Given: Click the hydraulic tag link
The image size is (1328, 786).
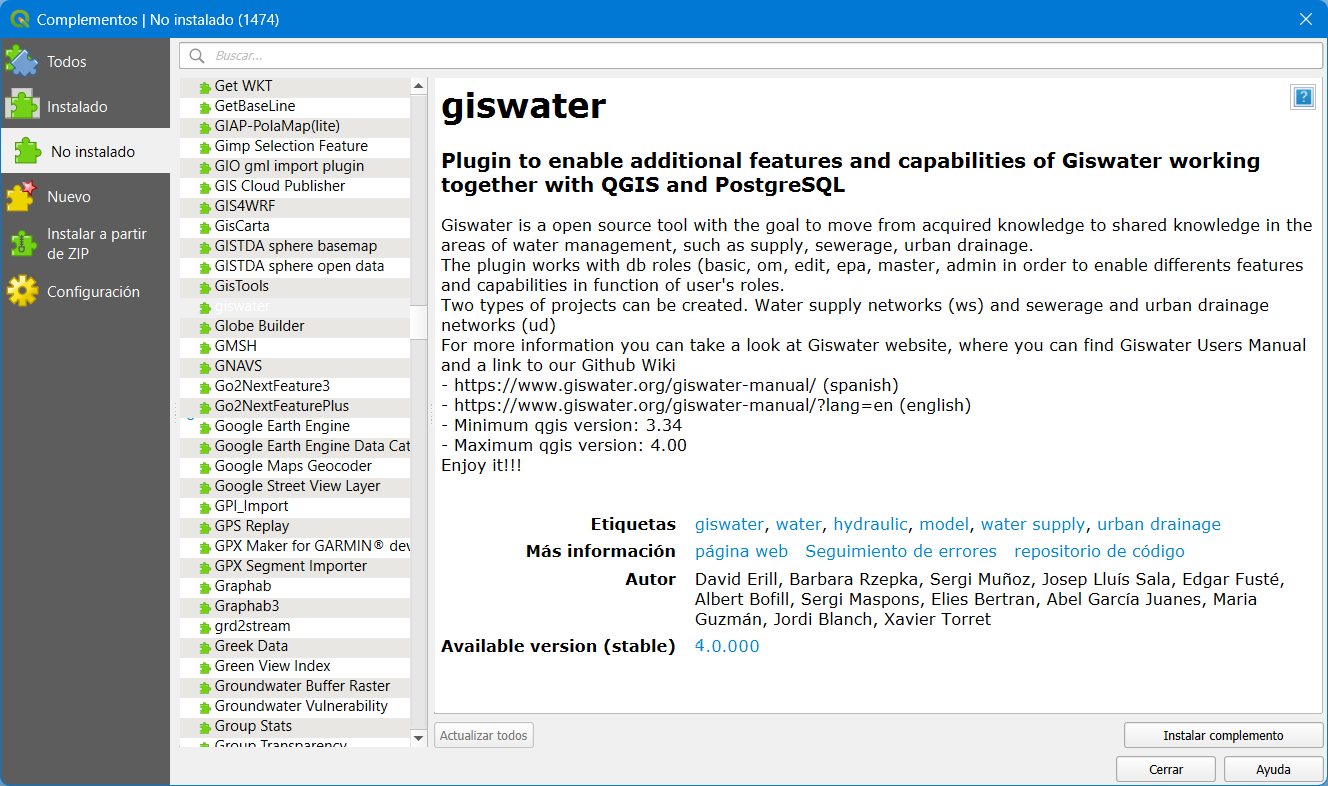Looking at the screenshot, I should 870,524.
